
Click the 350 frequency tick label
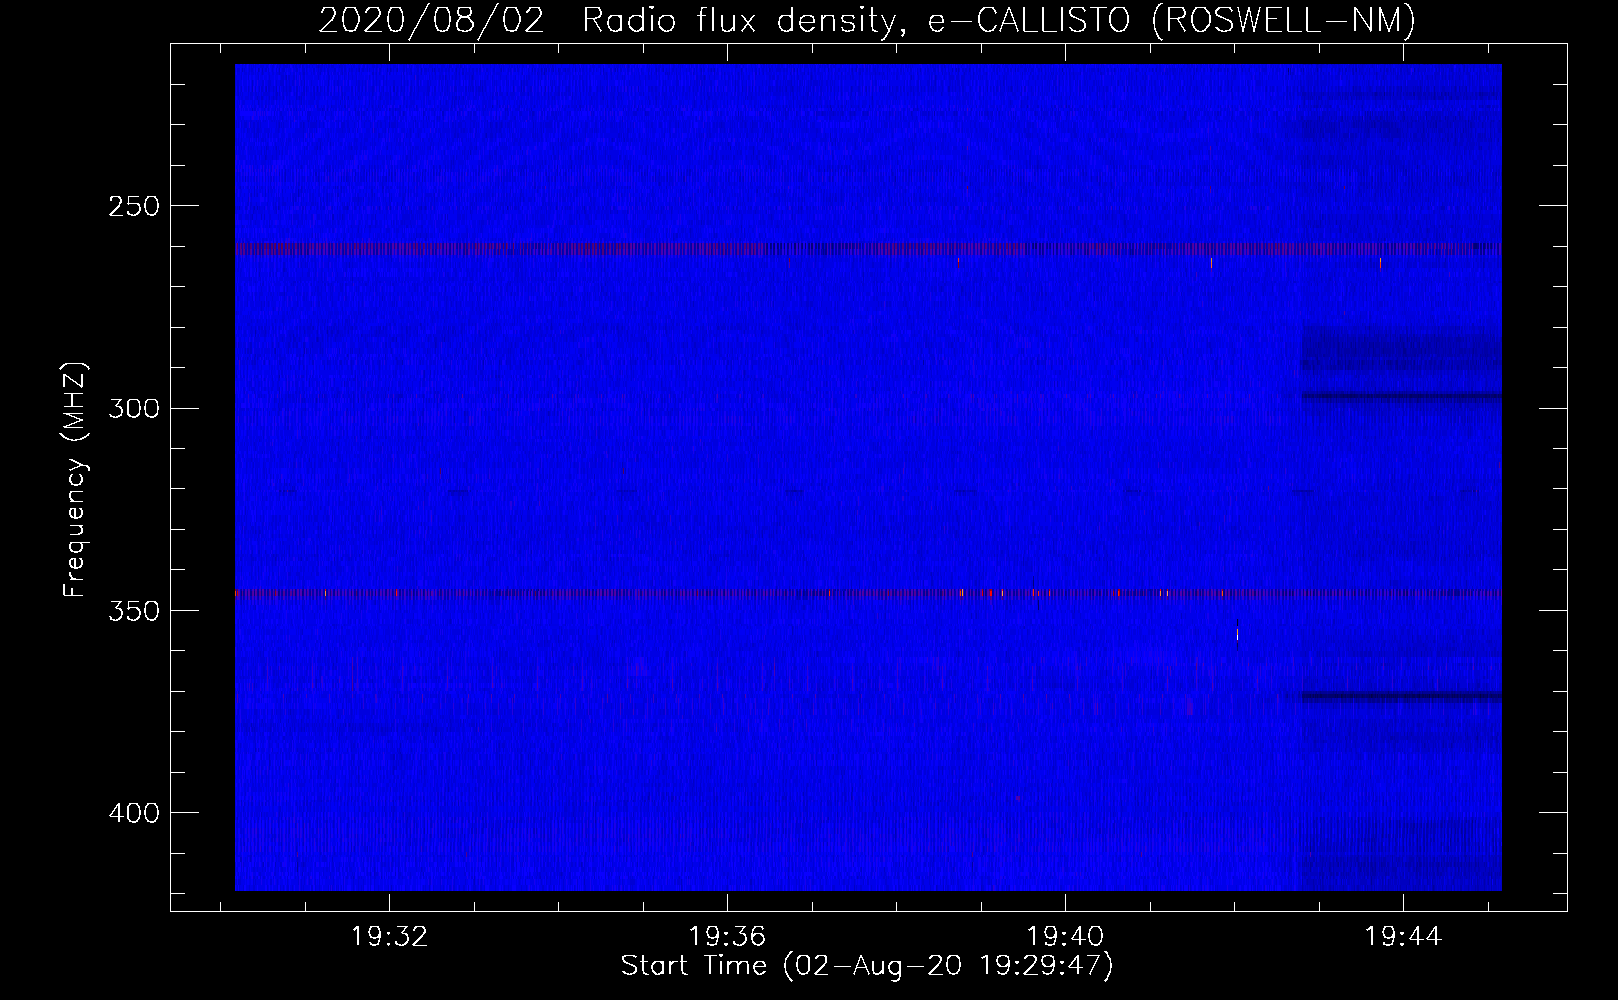[134, 612]
